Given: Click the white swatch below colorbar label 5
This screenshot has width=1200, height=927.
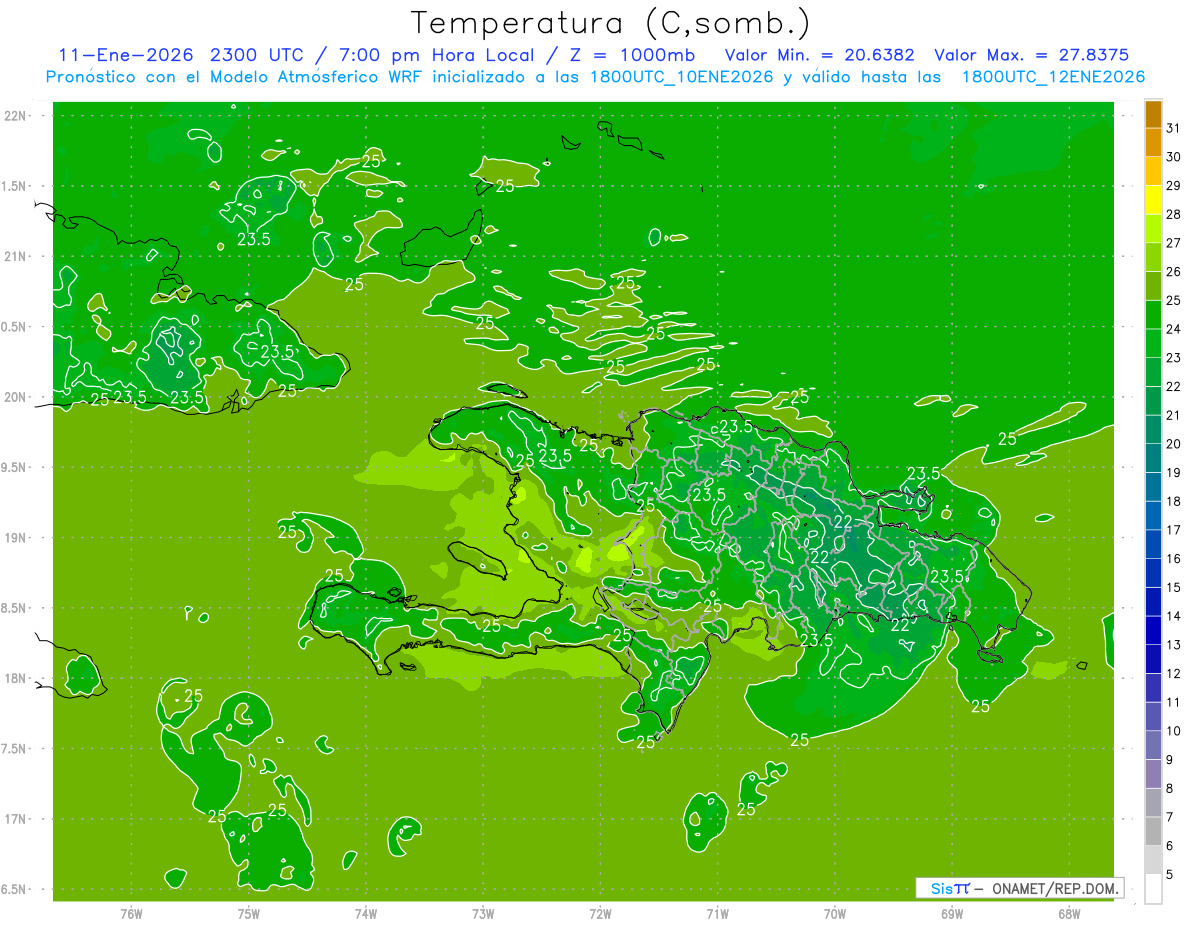Looking at the screenshot, I should (x=1153, y=889).
